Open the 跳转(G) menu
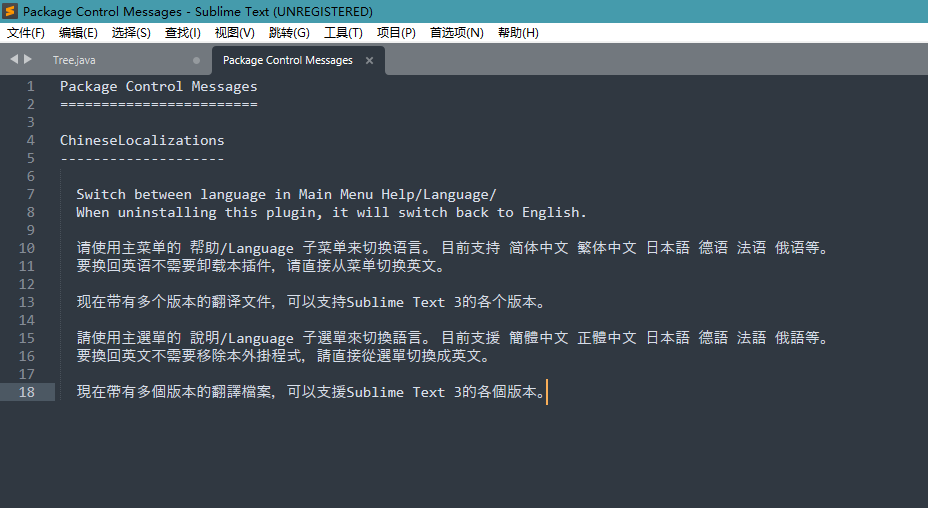 pyautogui.click(x=289, y=33)
